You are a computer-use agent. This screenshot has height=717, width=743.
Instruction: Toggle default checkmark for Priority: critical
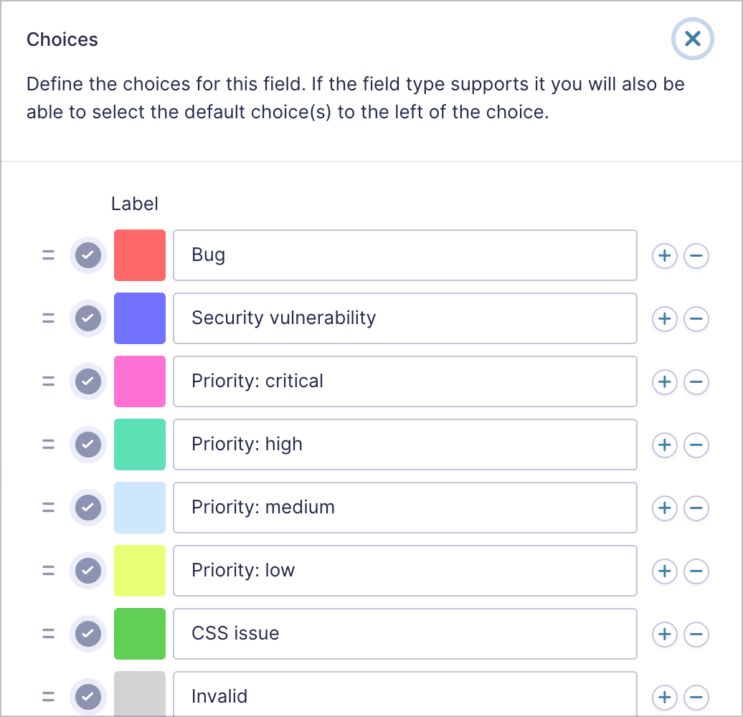(89, 382)
